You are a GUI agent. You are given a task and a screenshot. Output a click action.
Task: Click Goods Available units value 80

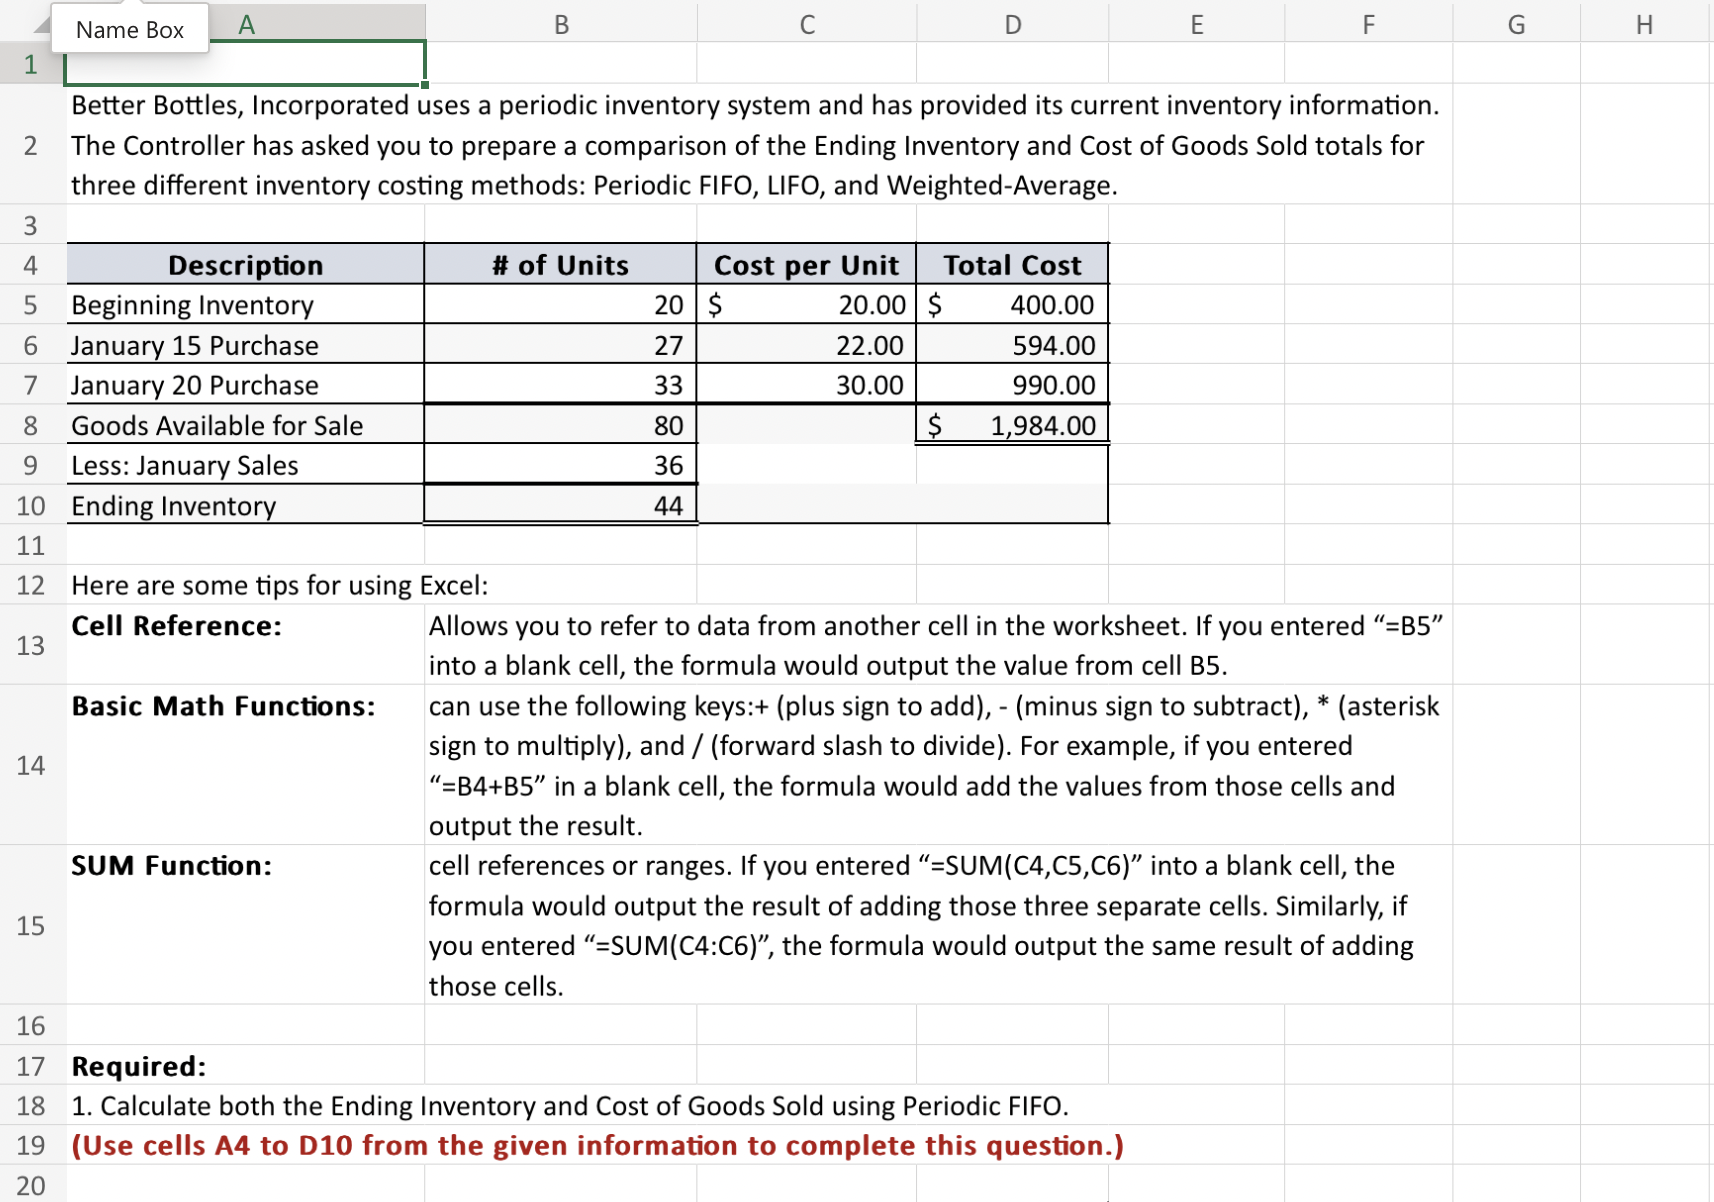(561, 425)
